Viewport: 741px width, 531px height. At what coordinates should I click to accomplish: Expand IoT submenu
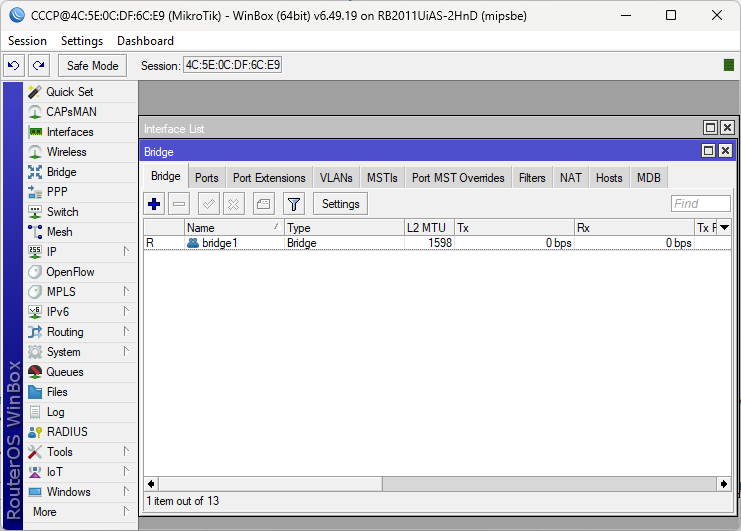(126, 471)
